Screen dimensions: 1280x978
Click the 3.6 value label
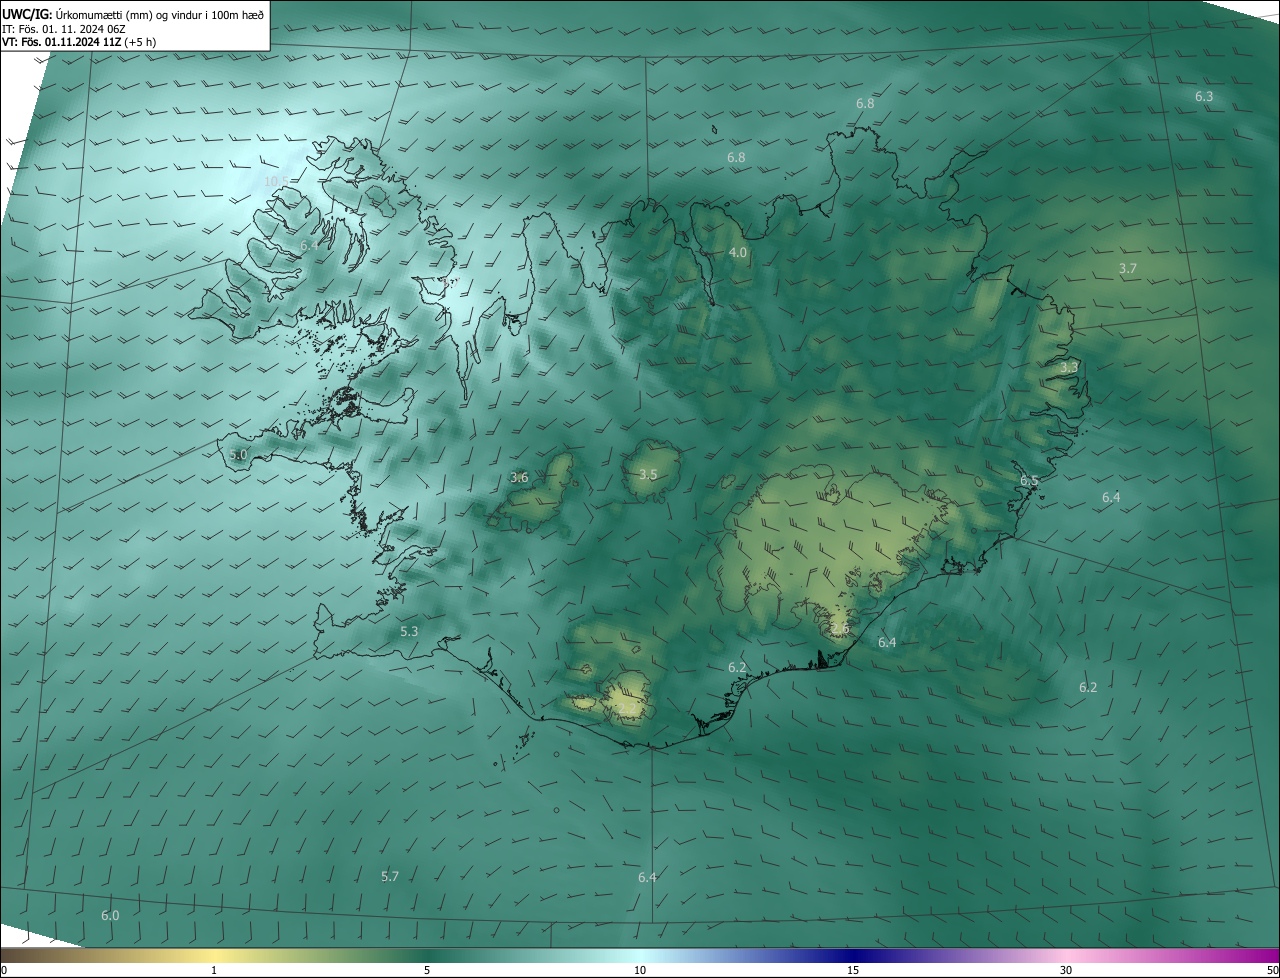click(519, 477)
